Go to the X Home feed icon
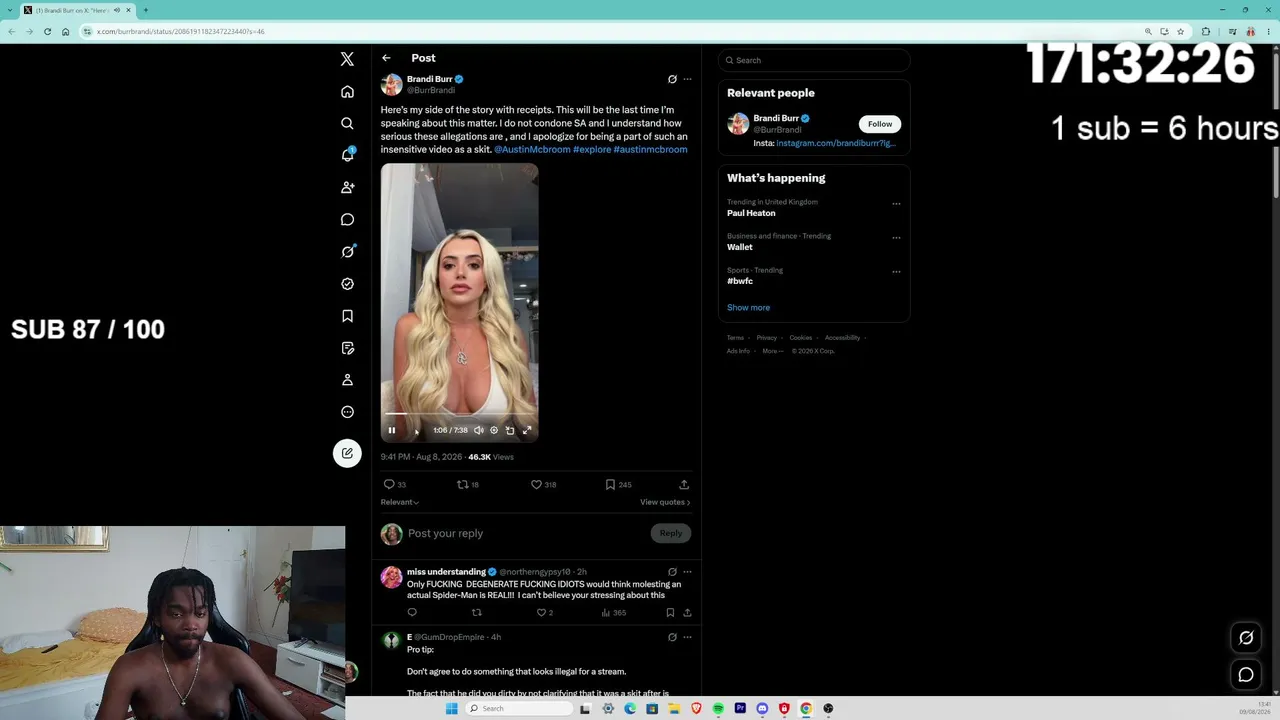 point(347,92)
